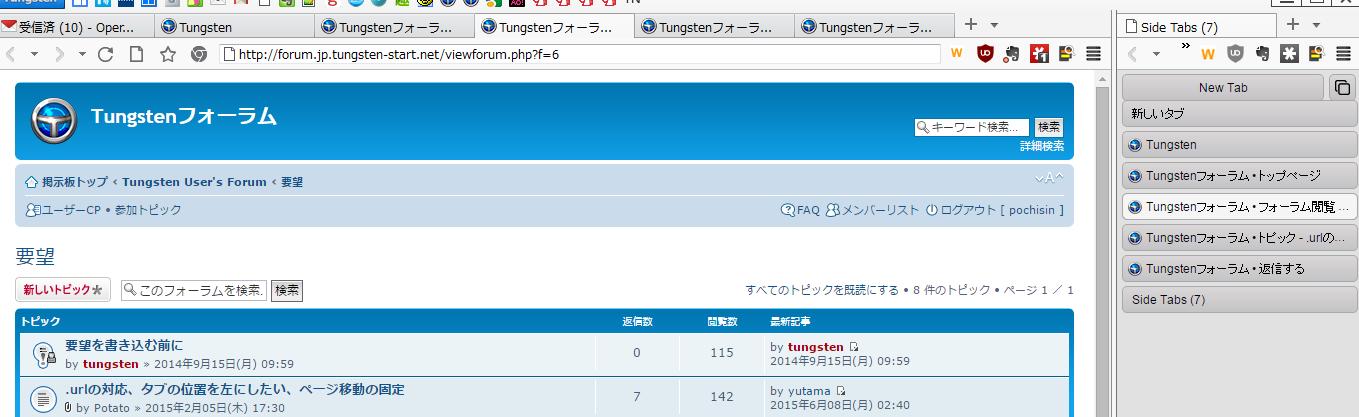Open the メンバーリスト member list link
The width and height of the screenshot is (1359, 417).
pos(872,210)
